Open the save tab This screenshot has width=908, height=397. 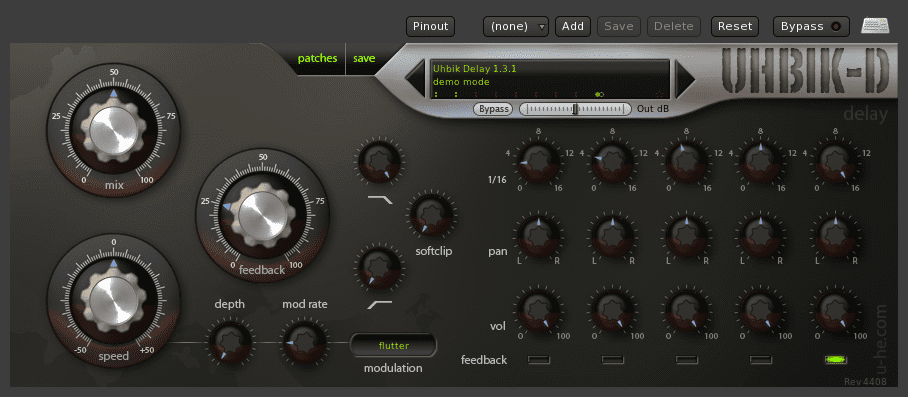pyautogui.click(x=364, y=58)
